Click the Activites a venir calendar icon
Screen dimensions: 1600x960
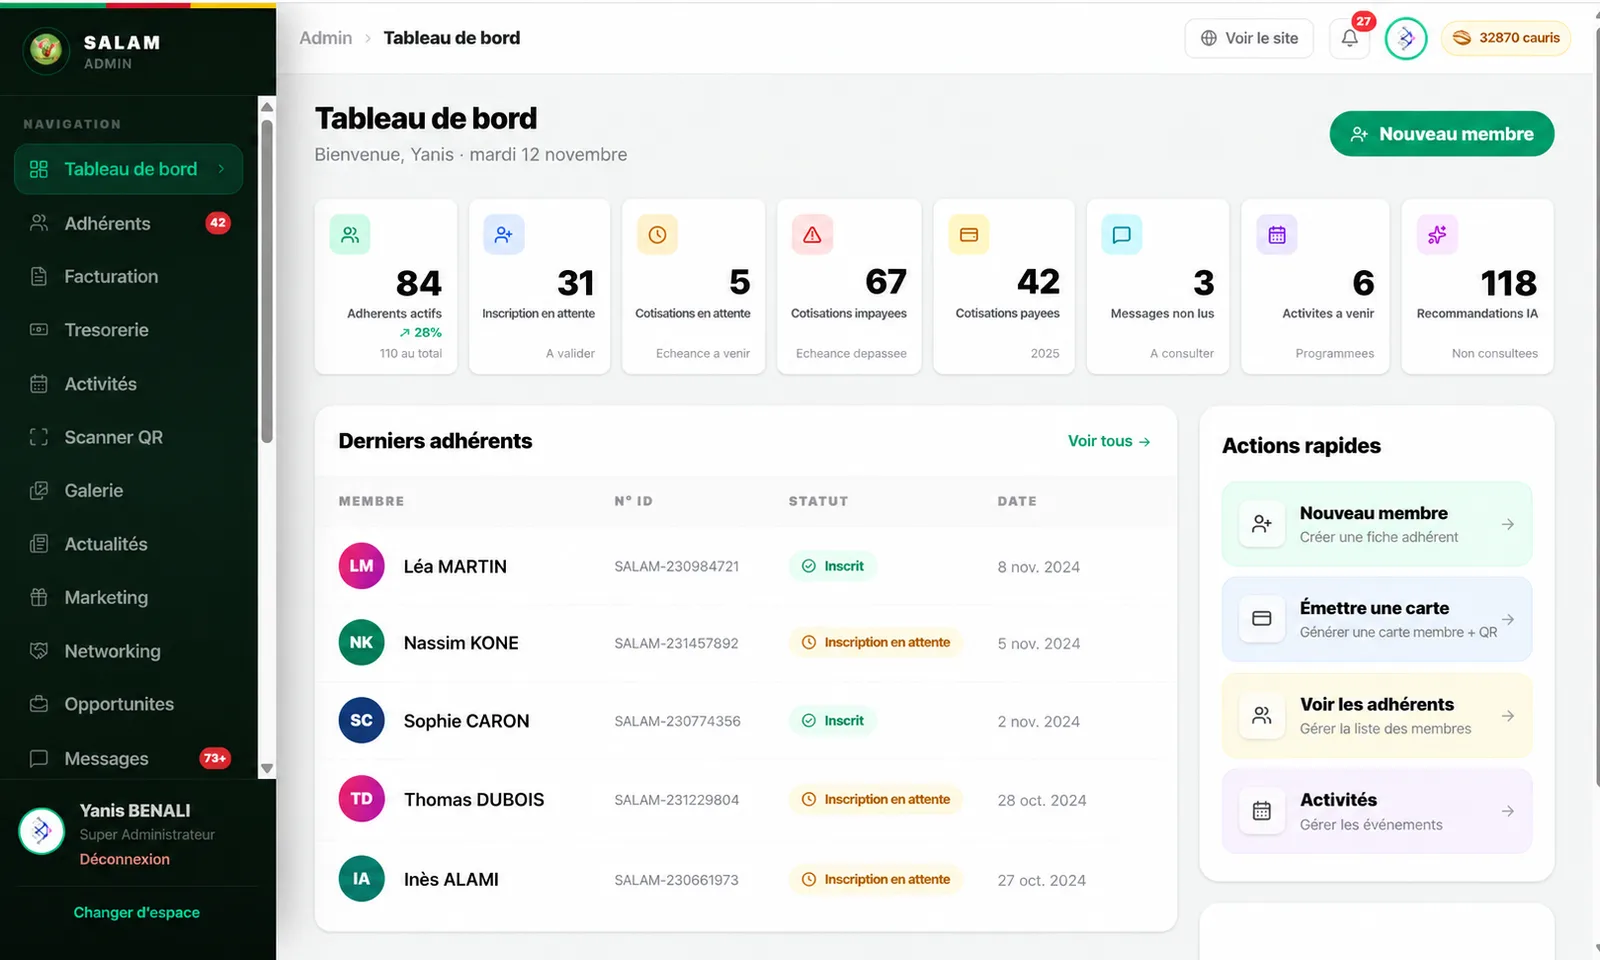point(1277,235)
